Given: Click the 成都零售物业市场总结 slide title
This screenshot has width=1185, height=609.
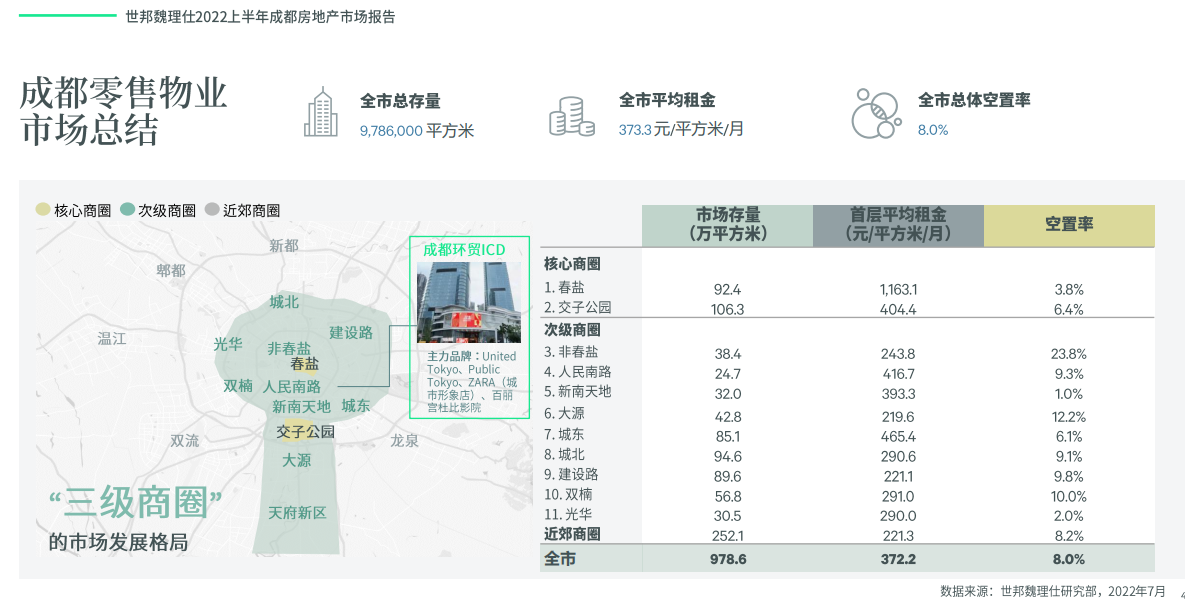Looking at the screenshot, I should tap(124, 111).
